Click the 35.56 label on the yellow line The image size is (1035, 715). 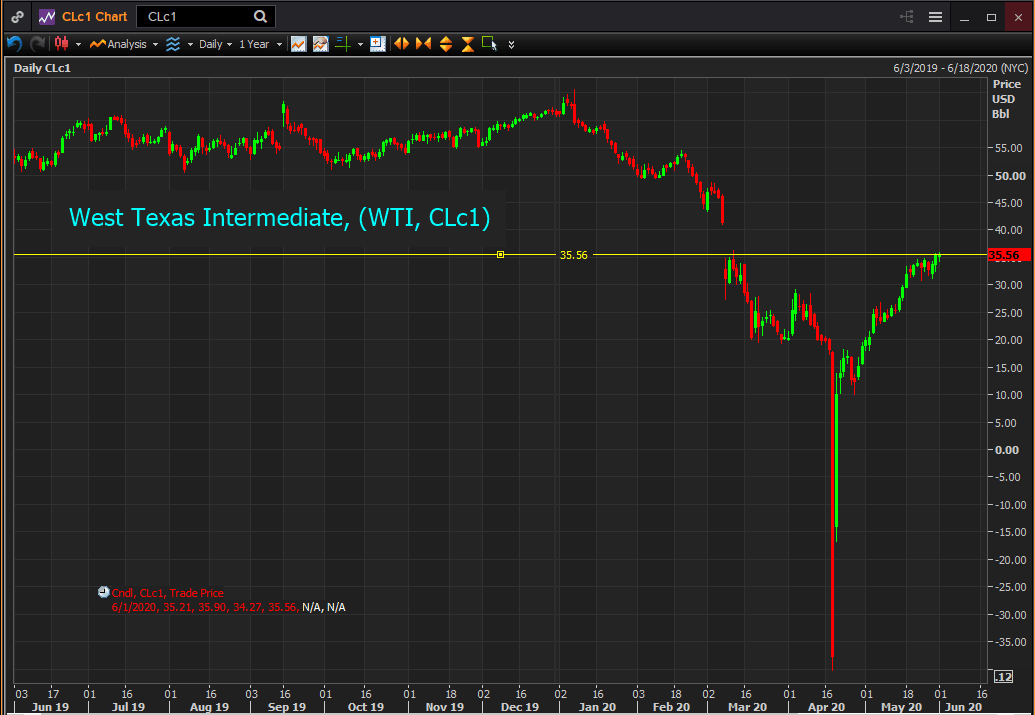click(x=574, y=255)
